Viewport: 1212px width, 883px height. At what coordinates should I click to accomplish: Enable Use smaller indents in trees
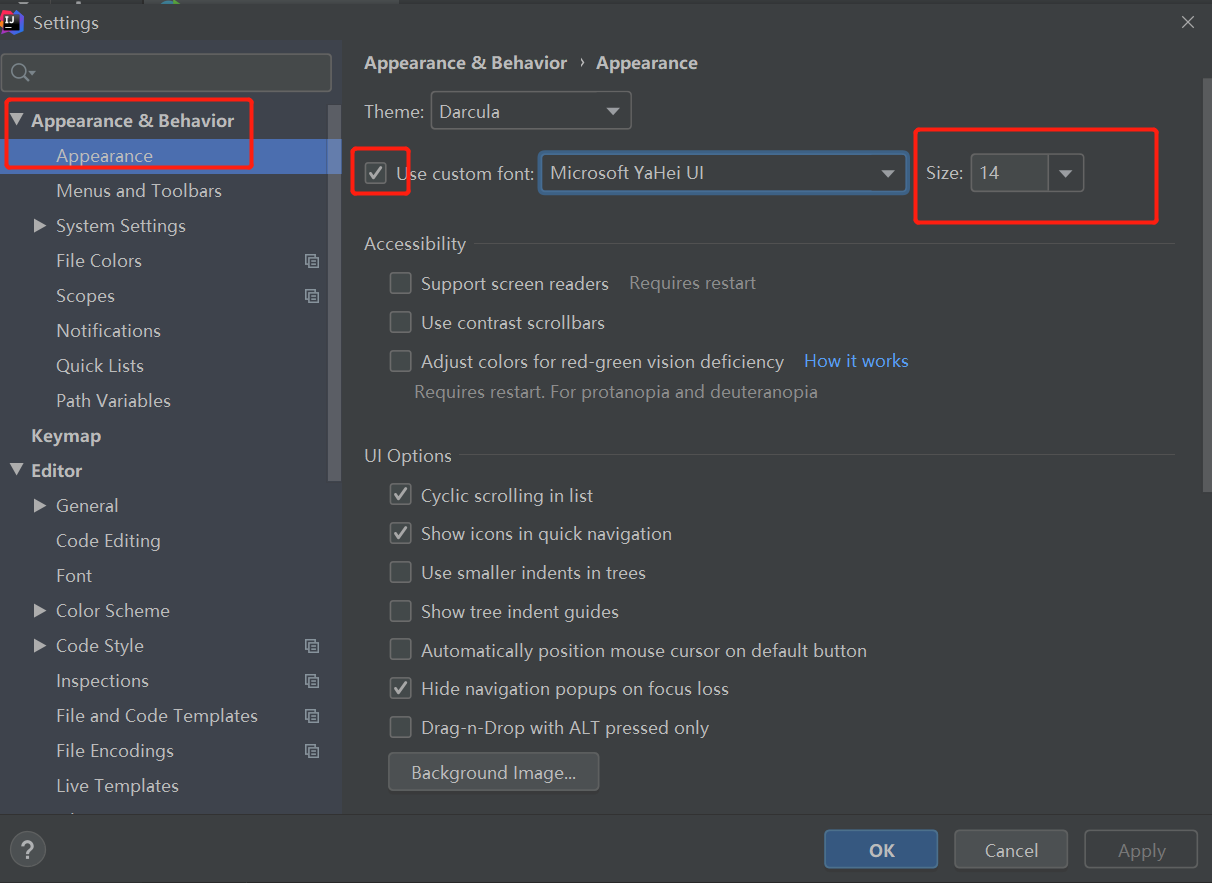(x=400, y=572)
